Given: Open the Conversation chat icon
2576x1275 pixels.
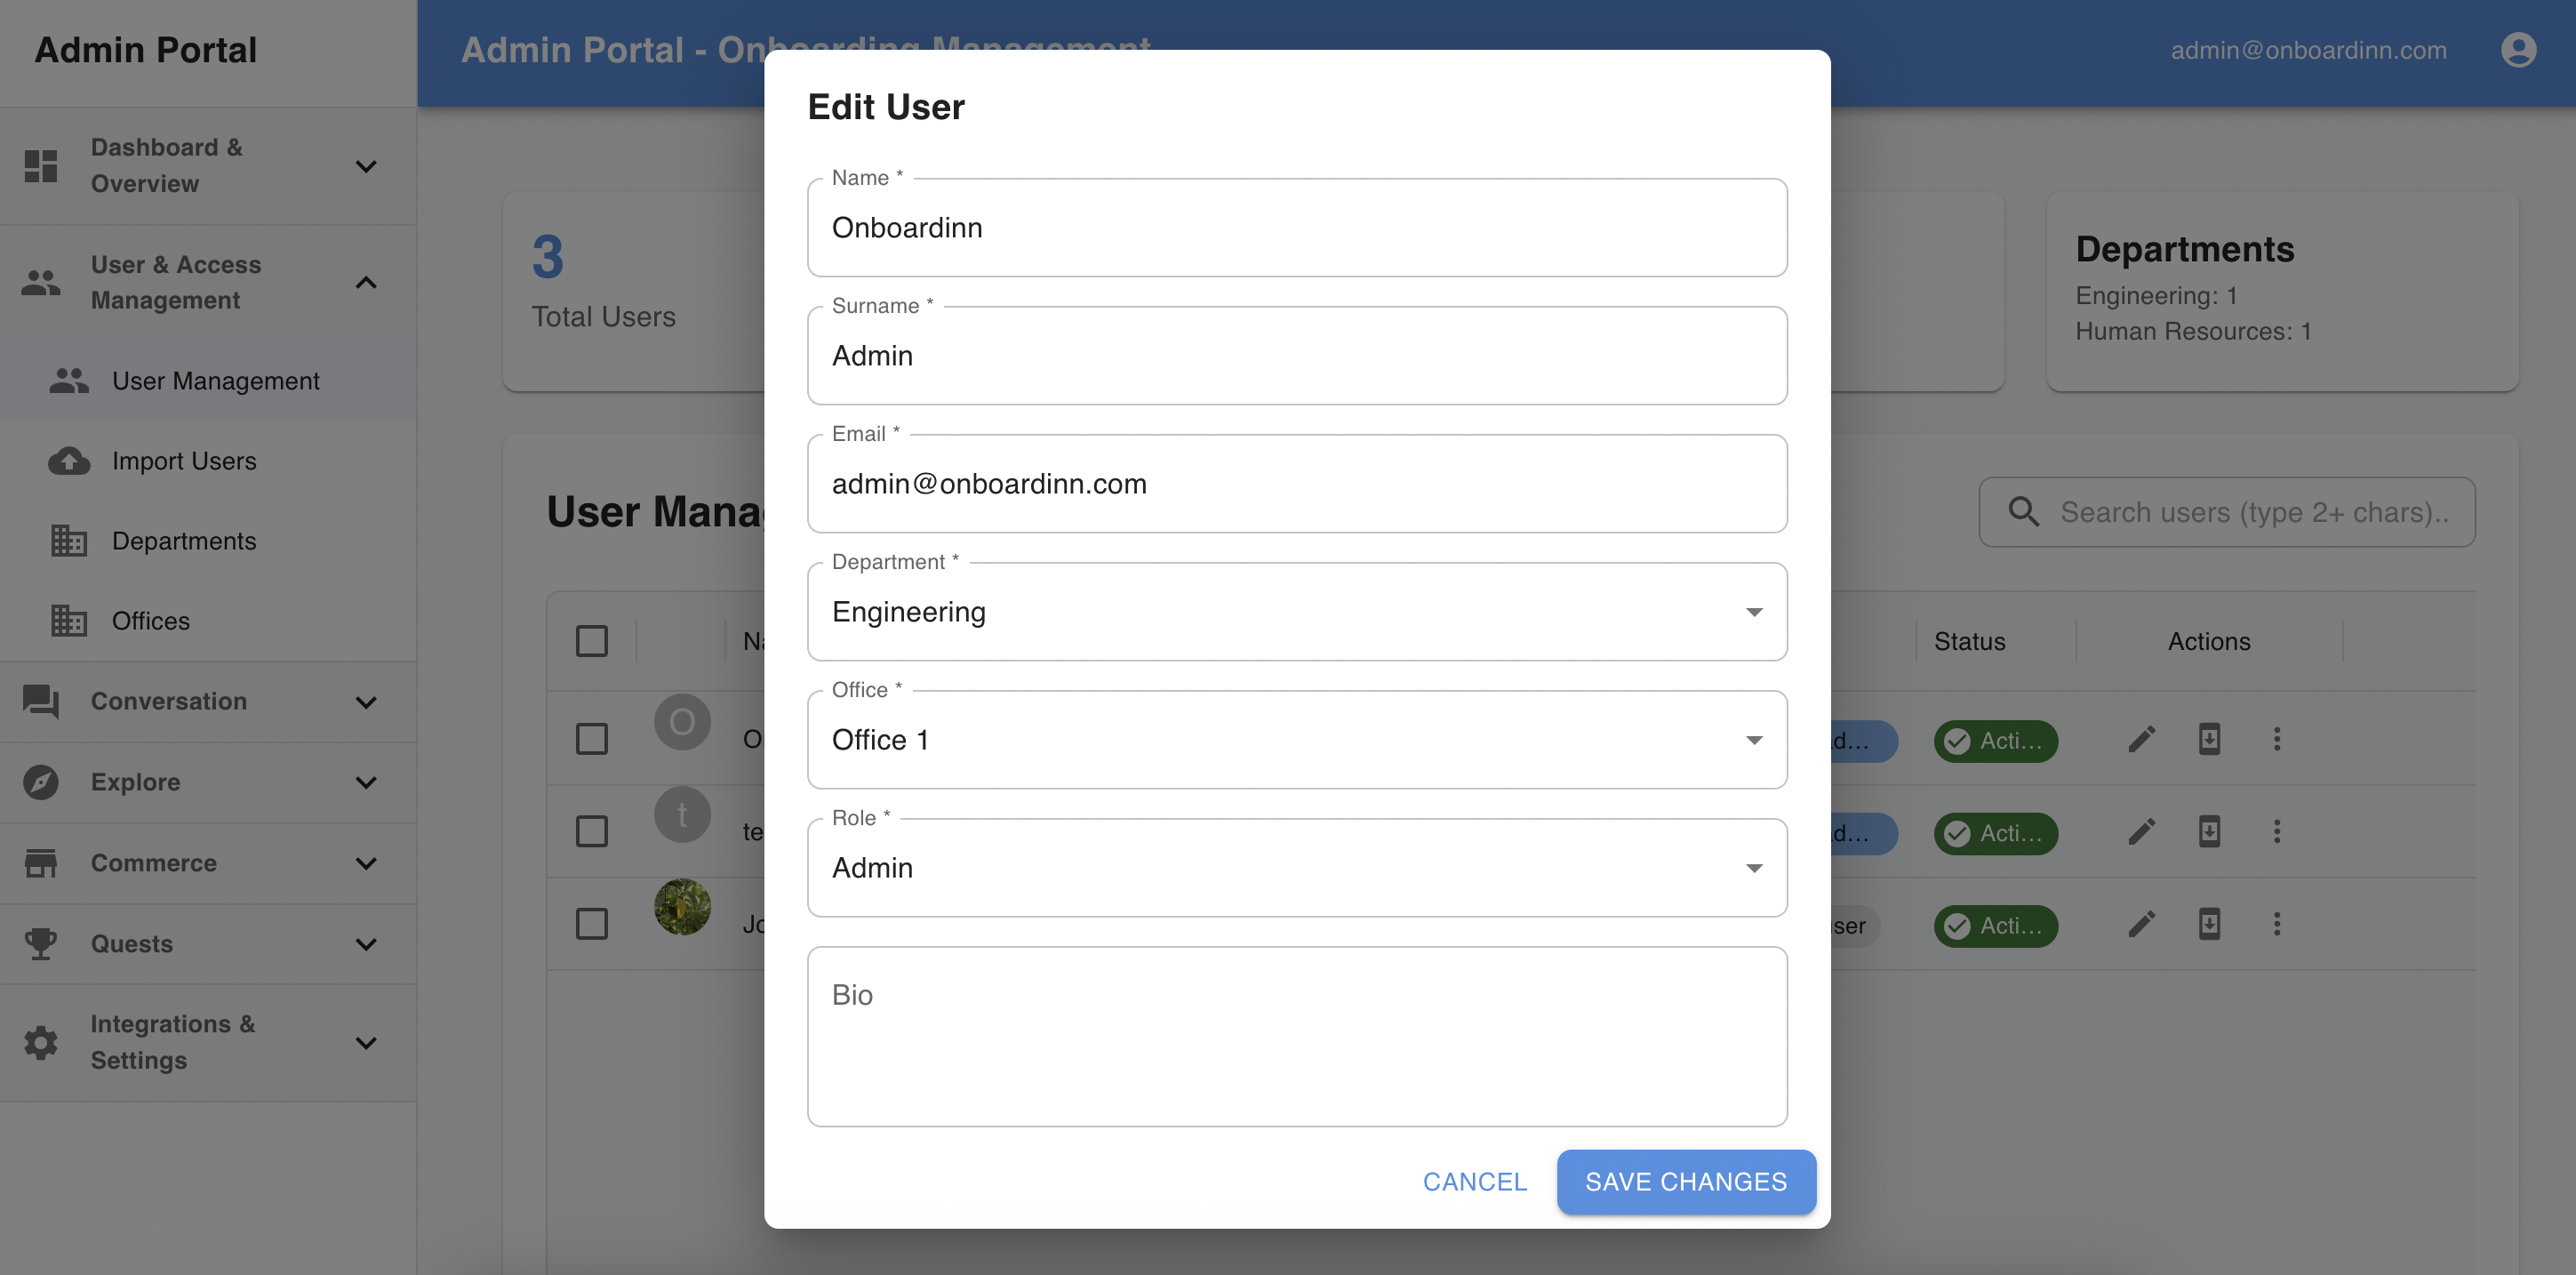Looking at the screenshot, I should 40,702.
